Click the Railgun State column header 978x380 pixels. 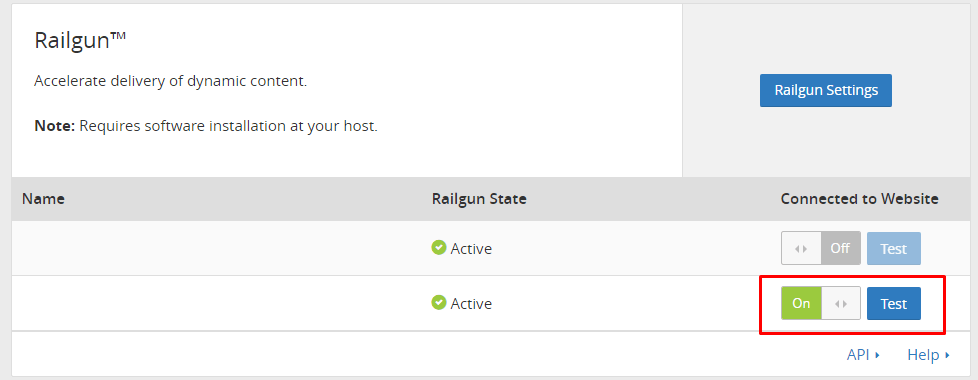[479, 199]
